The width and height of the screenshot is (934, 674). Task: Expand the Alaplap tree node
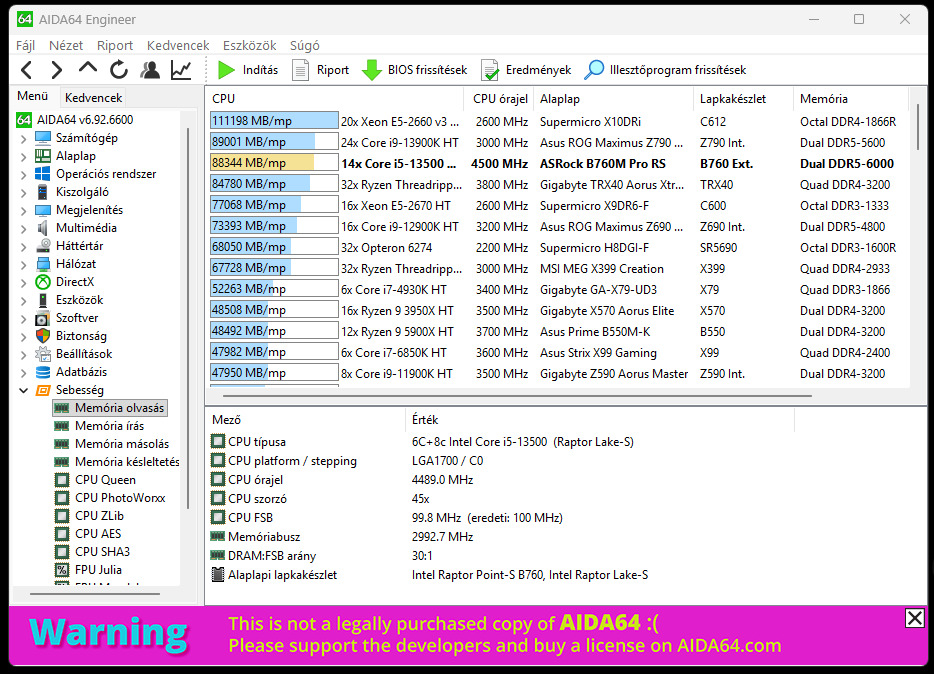(23, 157)
